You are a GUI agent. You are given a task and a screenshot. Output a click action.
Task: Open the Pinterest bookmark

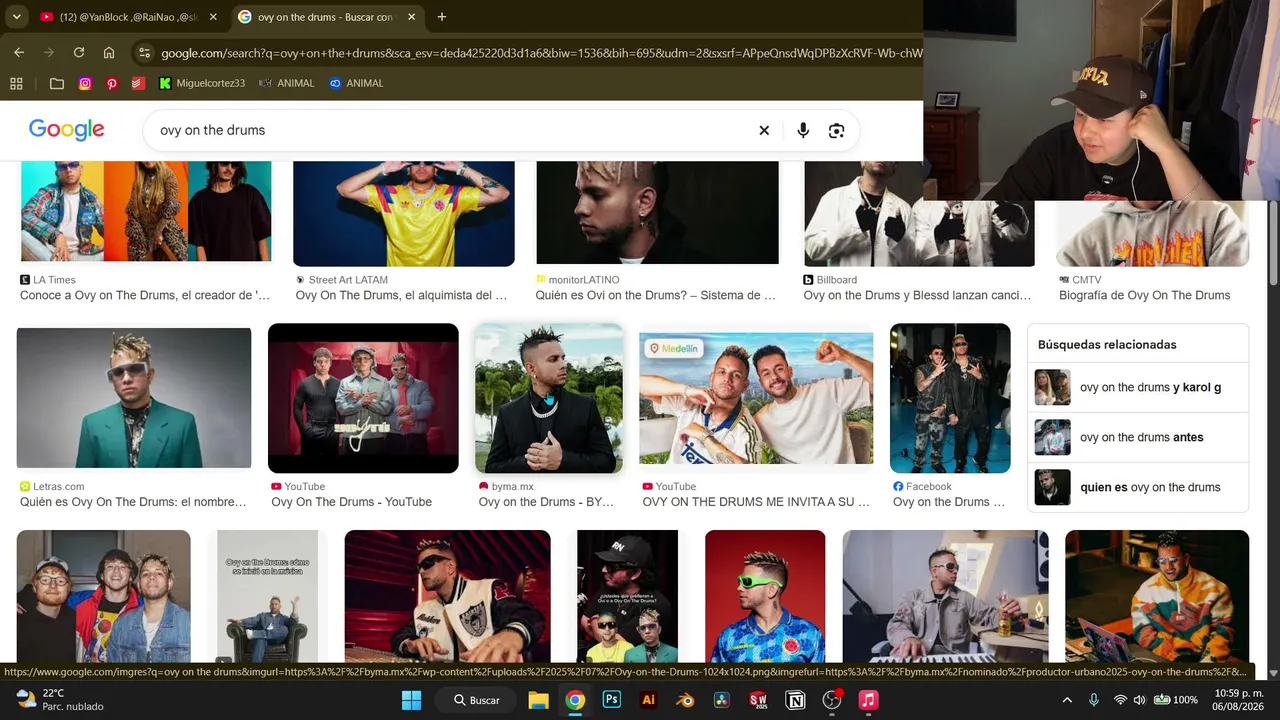click(x=112, y=83)
